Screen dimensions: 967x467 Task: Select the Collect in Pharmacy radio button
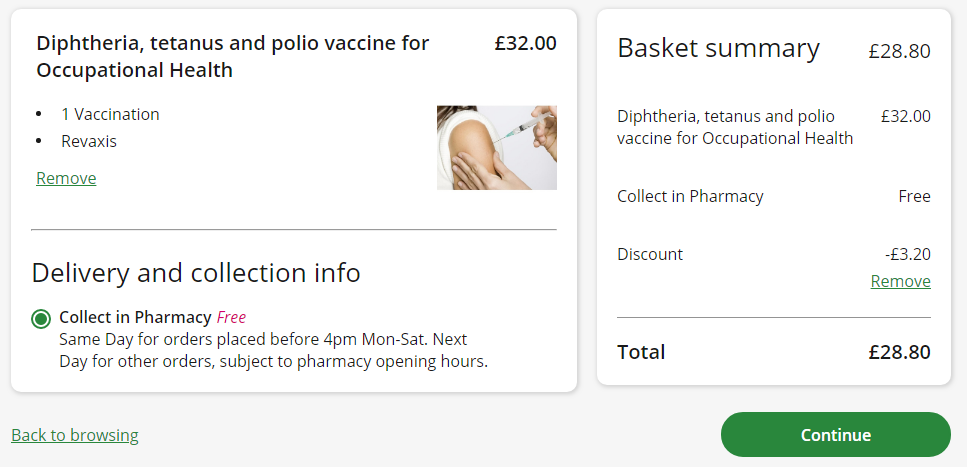(x=41, y=319)
